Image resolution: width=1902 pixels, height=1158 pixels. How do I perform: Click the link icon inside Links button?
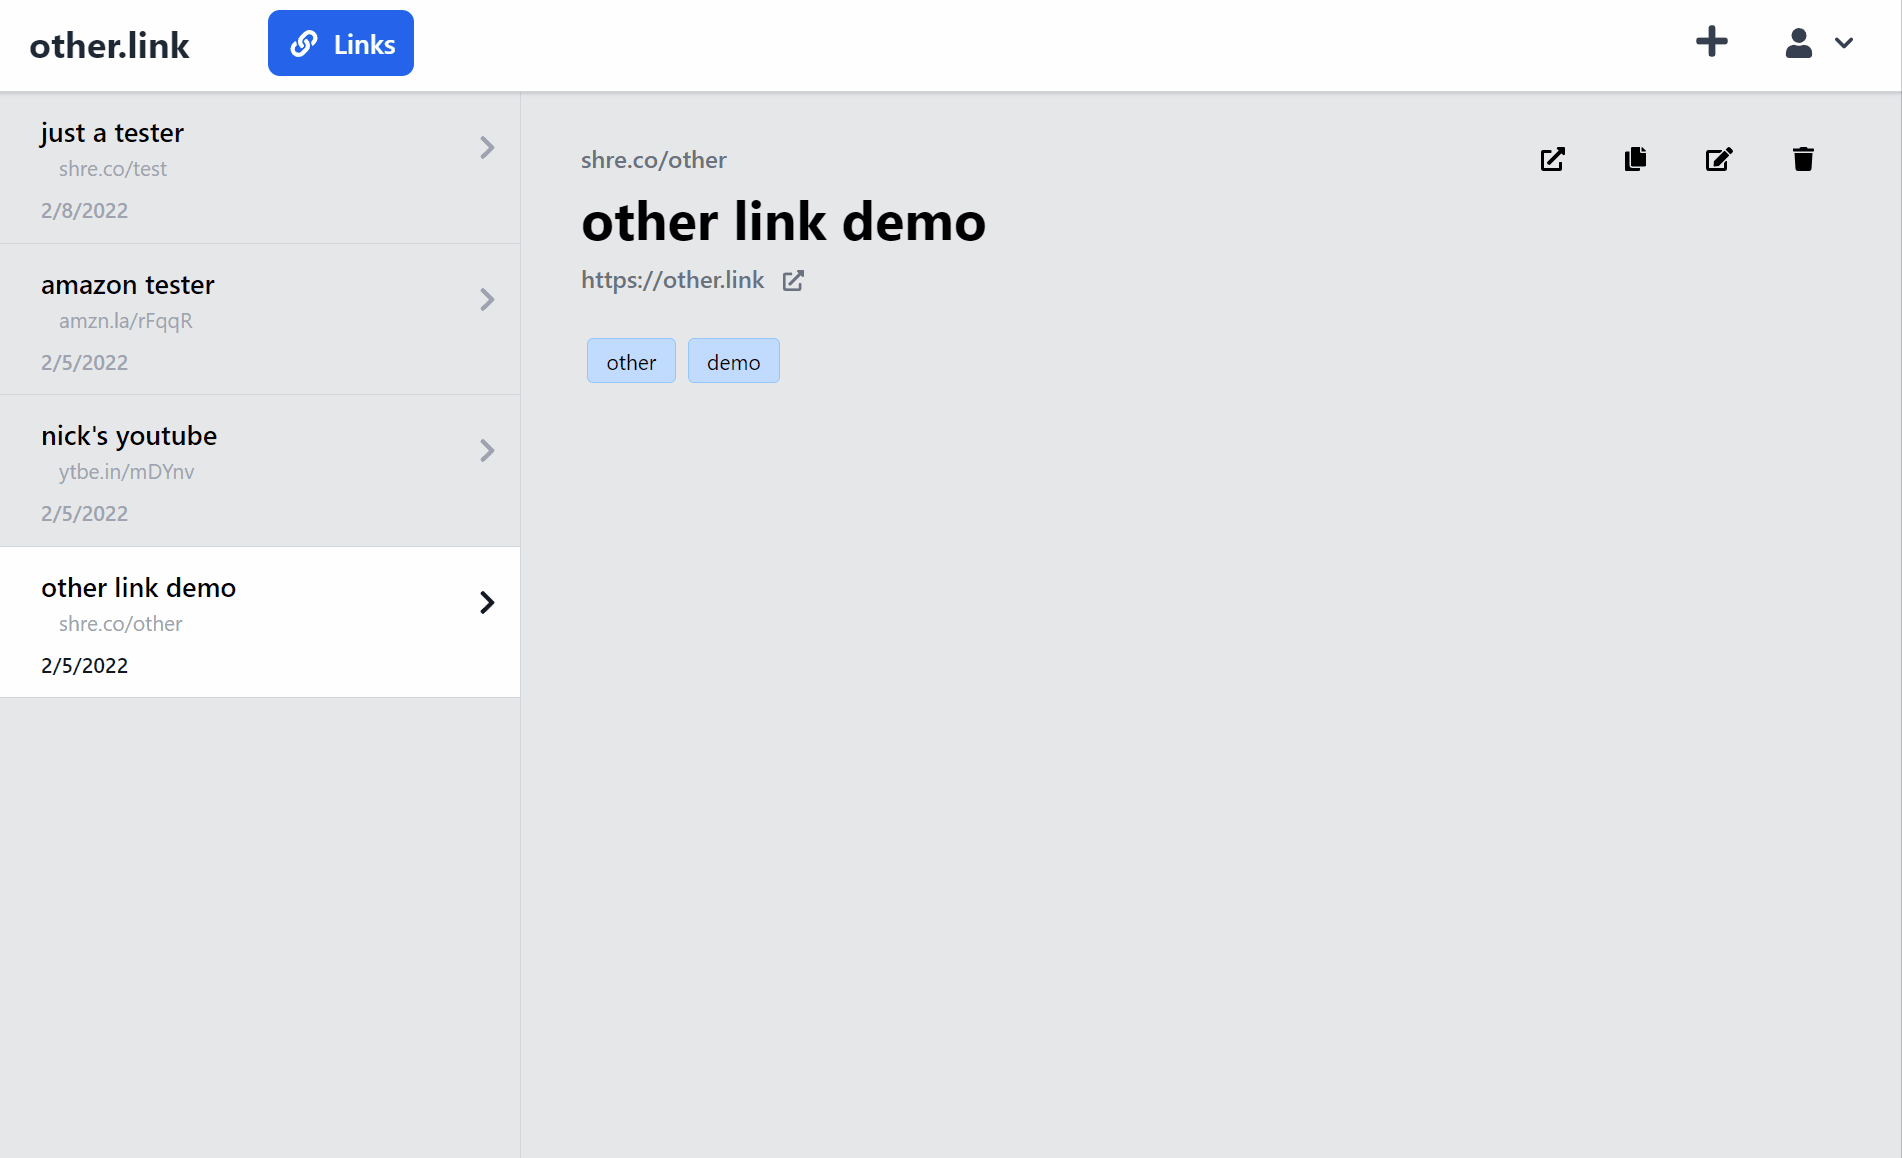pos(304,43)
